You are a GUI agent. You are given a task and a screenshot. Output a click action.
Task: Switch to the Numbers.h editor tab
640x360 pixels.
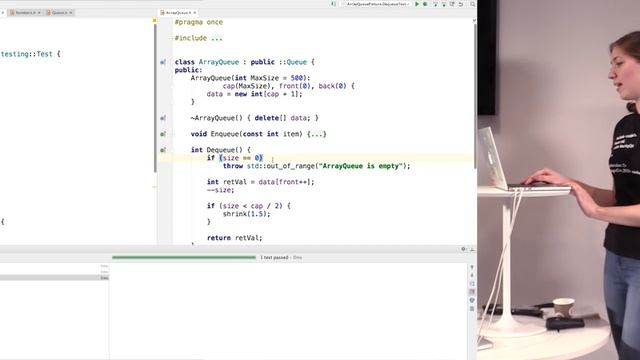tap(25, 13)
